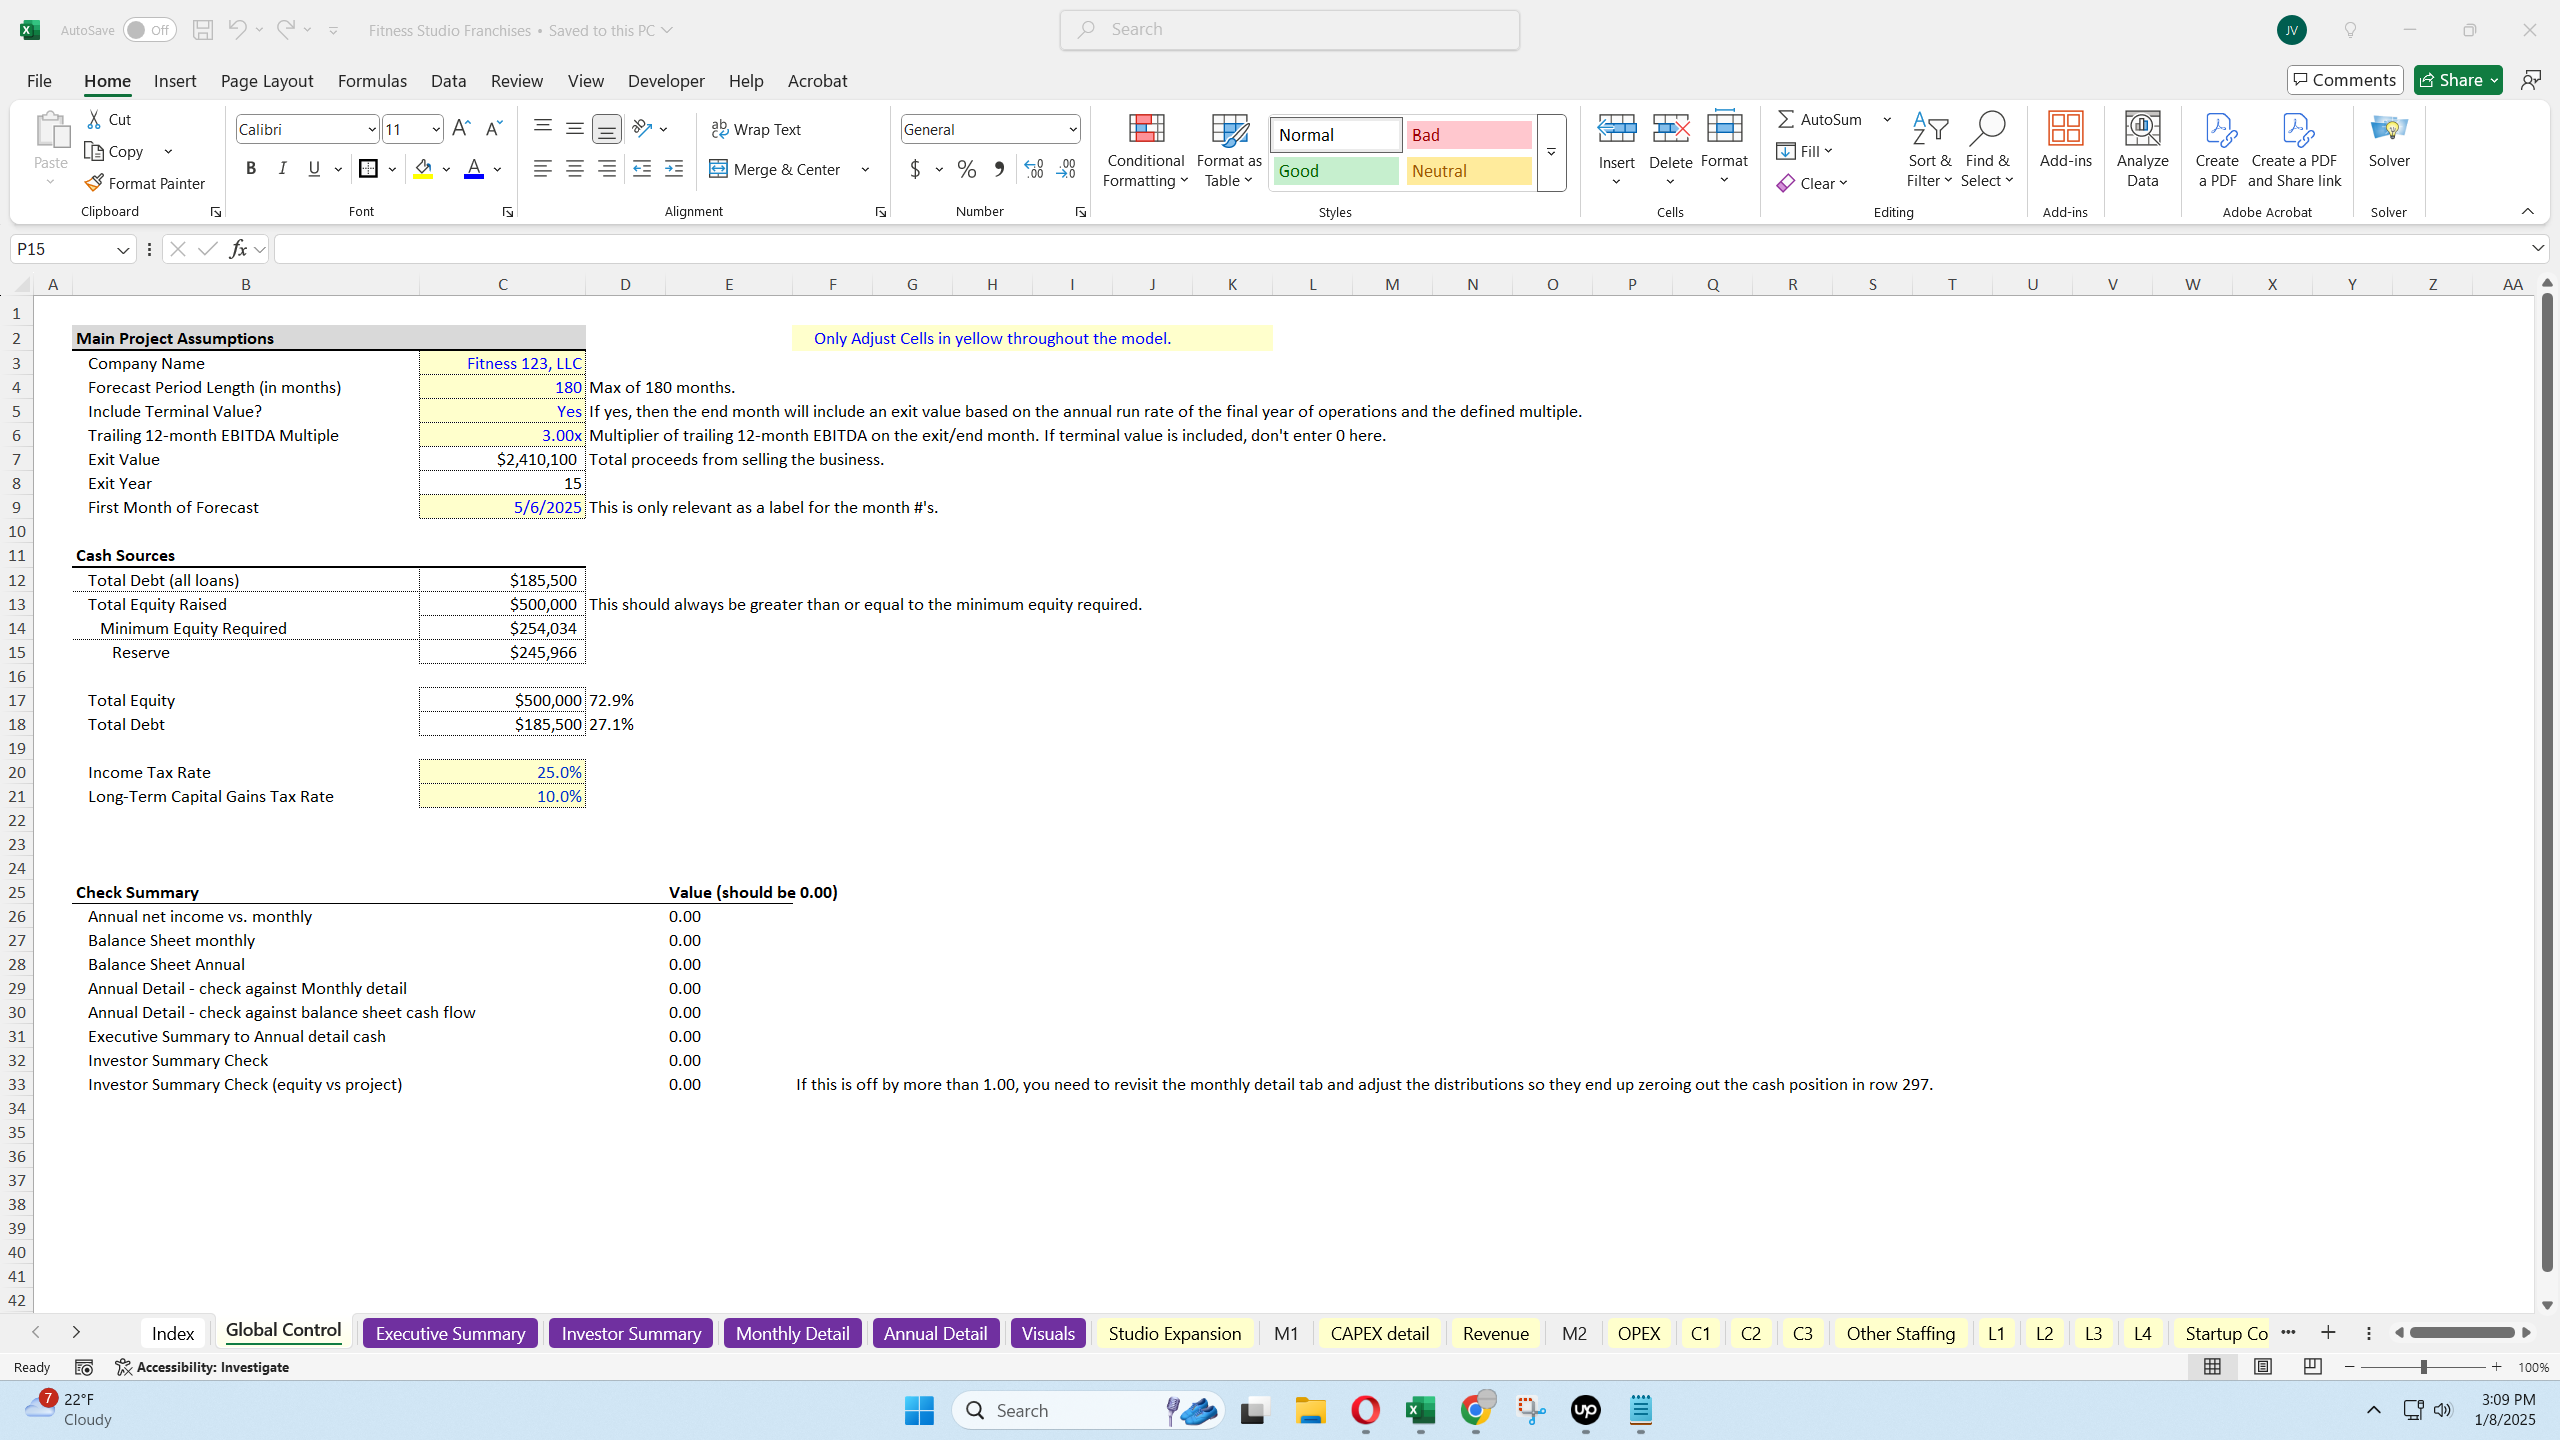This screenshot has width=2560, height=1440.
Task: Click Accessibility: Investigate in status bar
Action: (202, 1367)
